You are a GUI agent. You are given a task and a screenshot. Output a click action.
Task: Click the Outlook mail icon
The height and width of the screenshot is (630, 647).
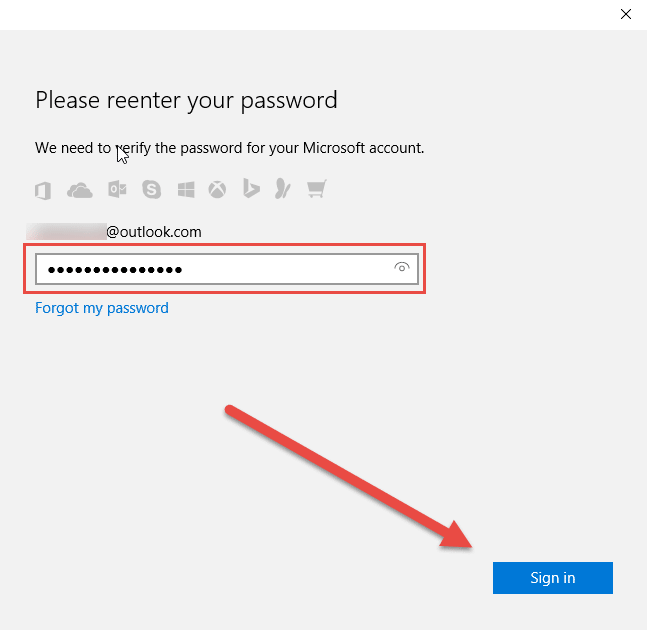[x=117, y=189]
